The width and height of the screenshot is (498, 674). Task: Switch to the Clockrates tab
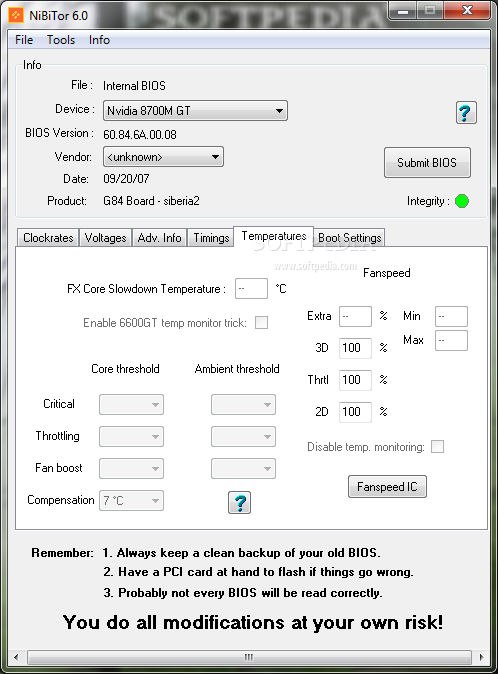pyautogui.click(x=48, y=238)
